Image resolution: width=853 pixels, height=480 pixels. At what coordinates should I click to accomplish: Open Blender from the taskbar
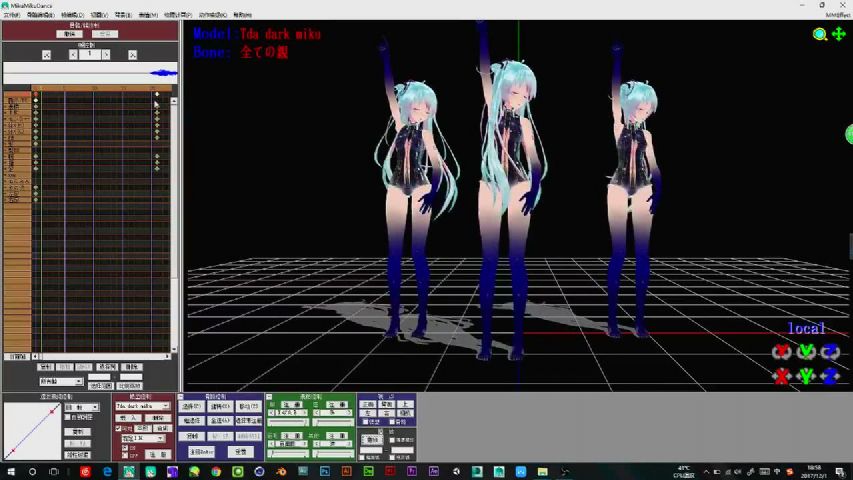tap(281, 471)
